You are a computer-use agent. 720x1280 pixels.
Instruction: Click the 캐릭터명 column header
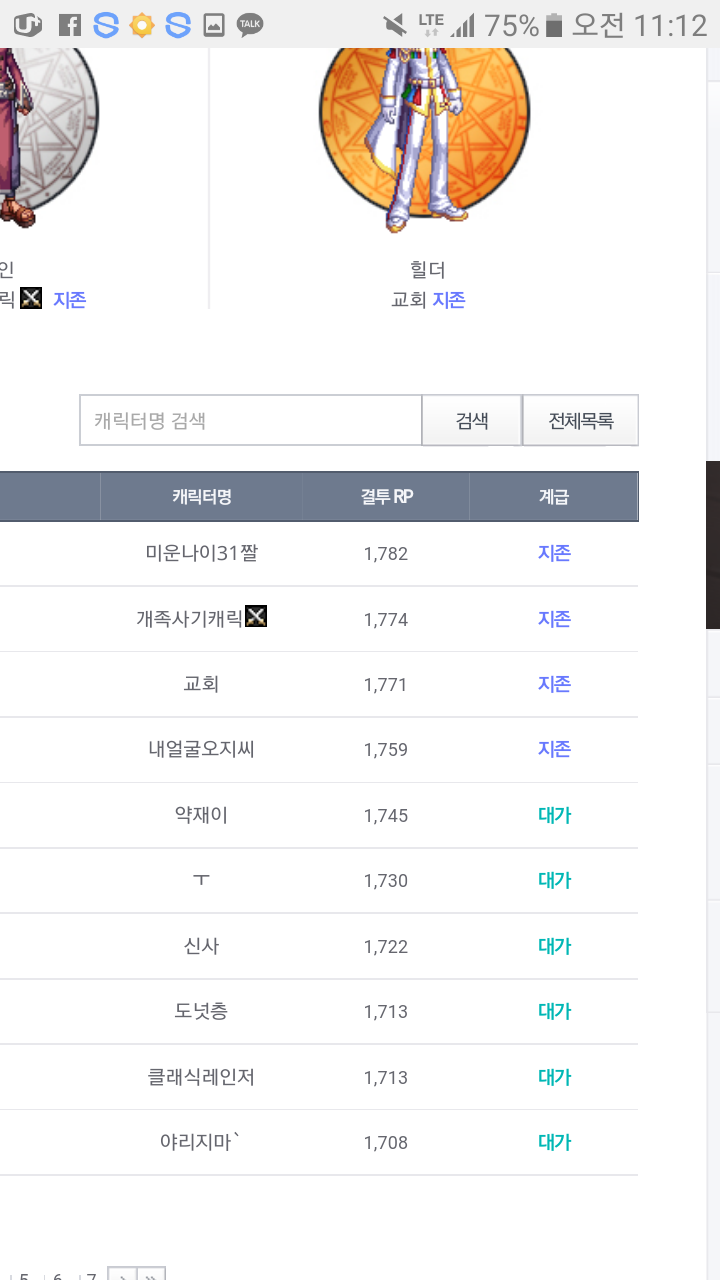coord(202,496)
